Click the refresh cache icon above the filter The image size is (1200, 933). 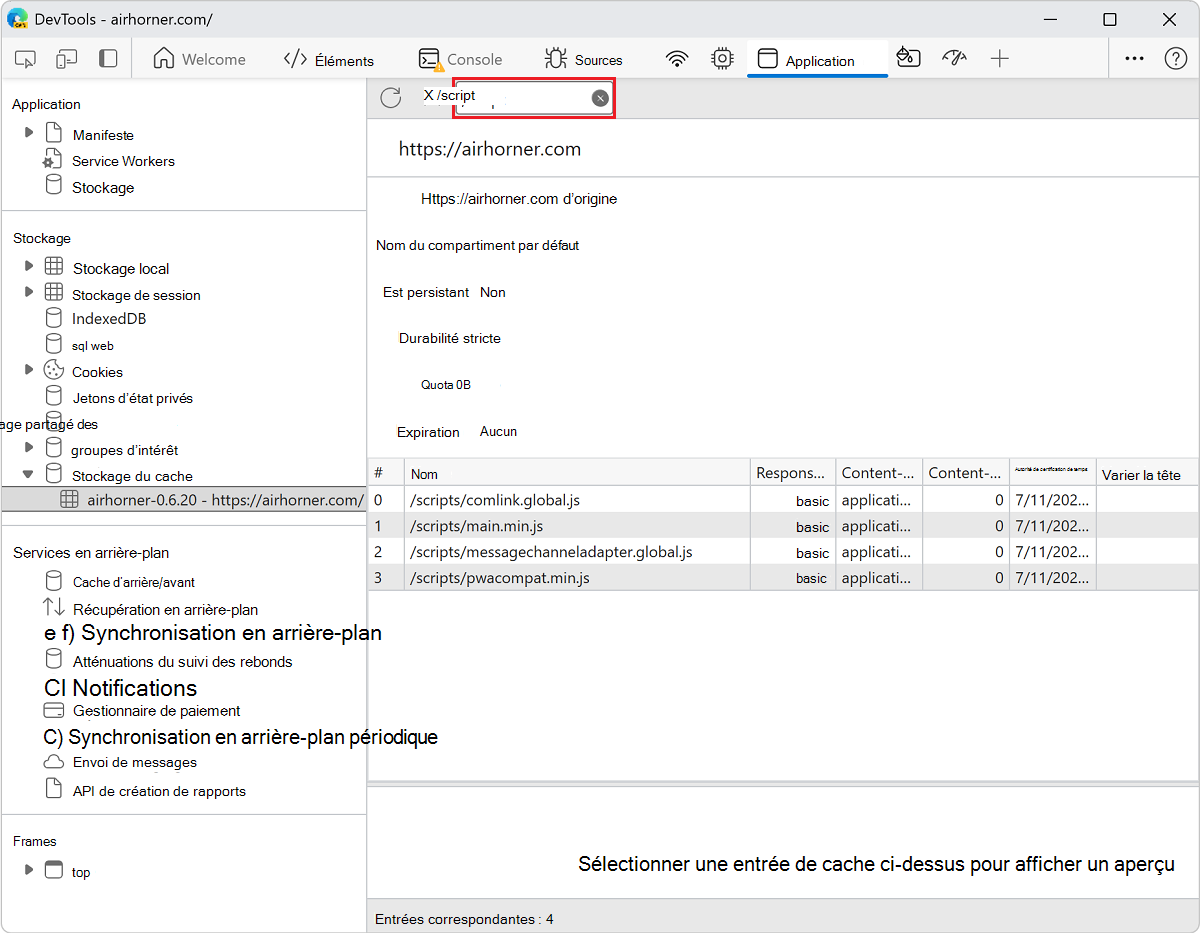tap(390, 97)
